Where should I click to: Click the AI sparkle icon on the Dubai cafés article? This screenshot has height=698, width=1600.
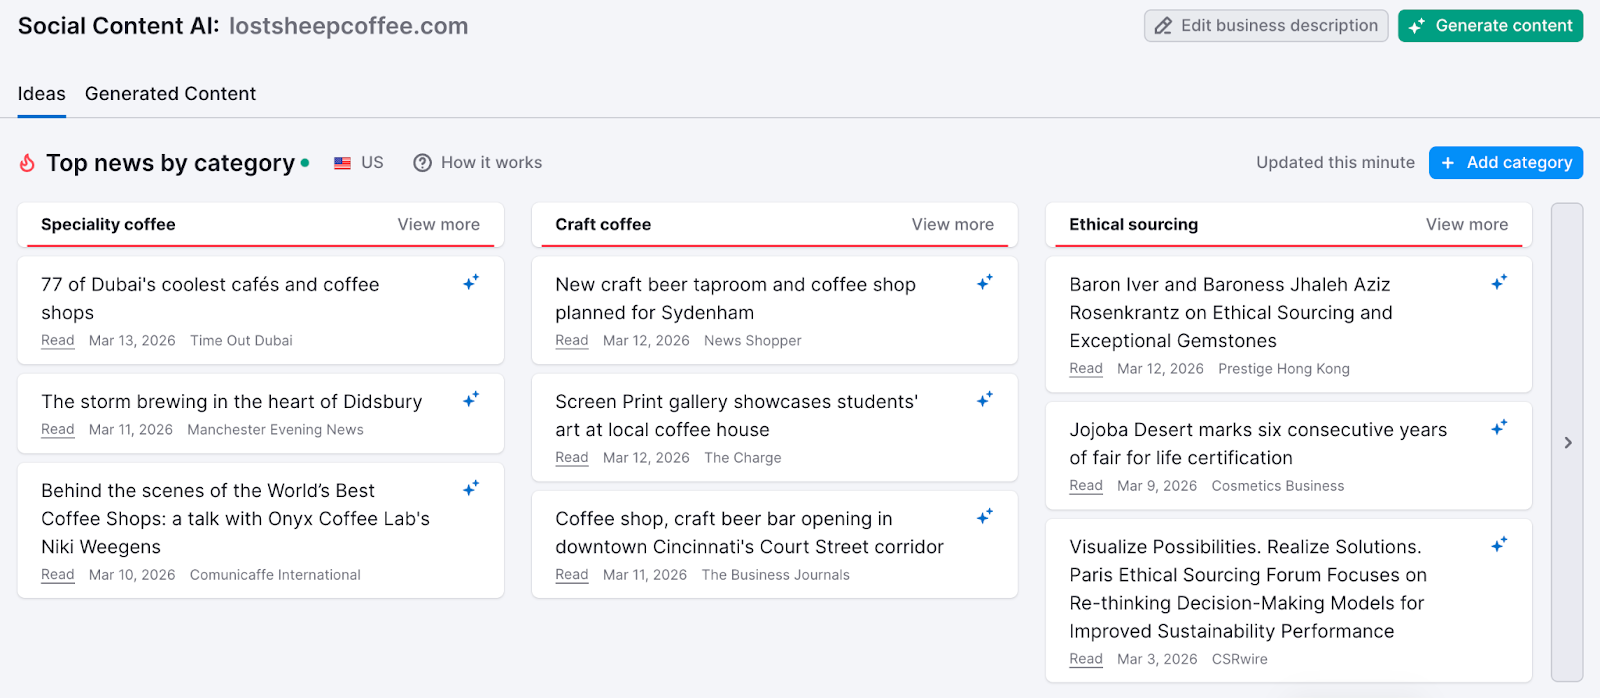[470, 283]
